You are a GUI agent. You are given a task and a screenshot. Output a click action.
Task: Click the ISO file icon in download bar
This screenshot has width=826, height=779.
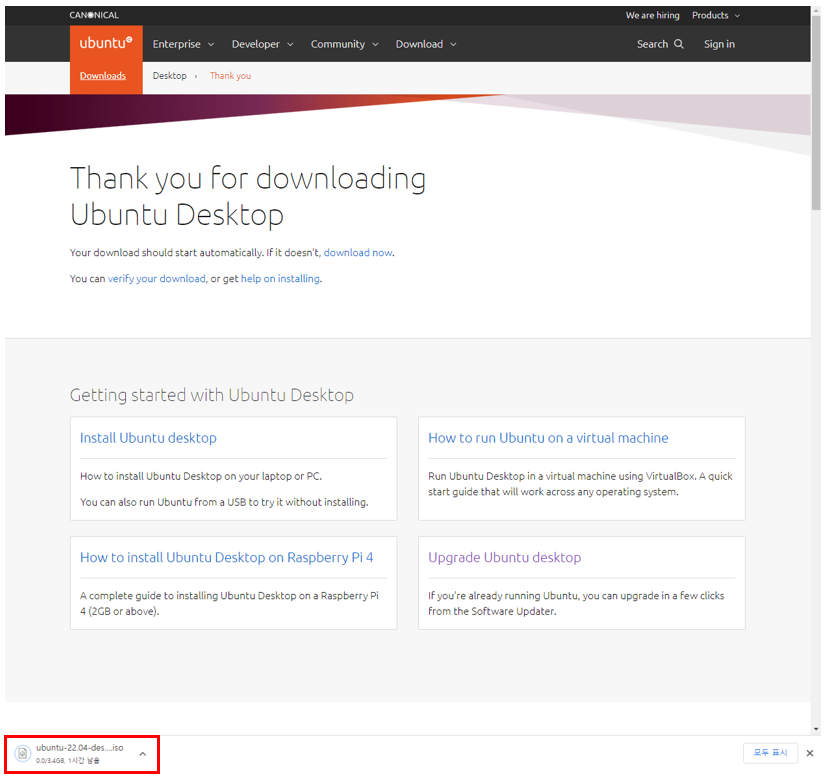tap(23, 754)
